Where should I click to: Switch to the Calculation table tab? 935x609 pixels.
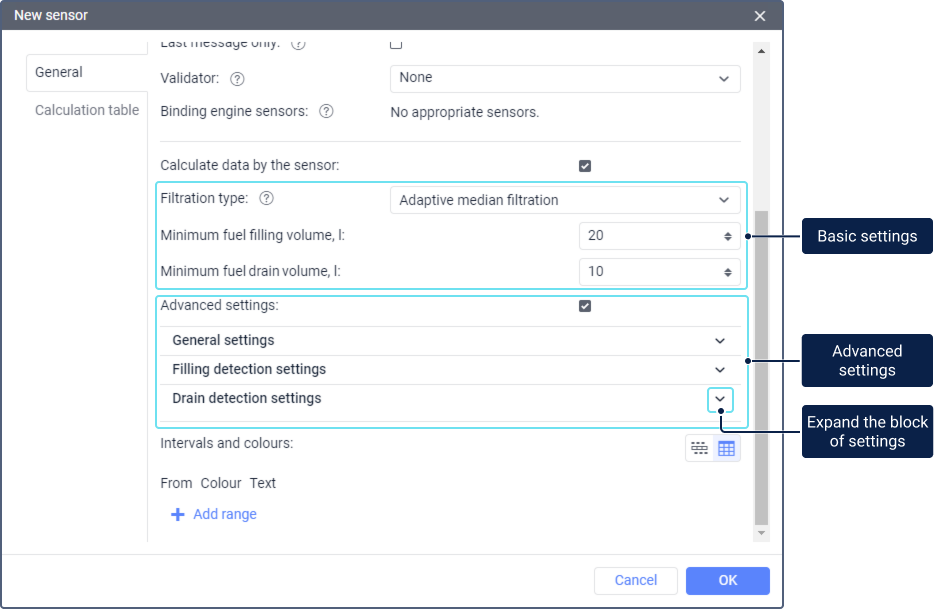pyautogui.click(x=87, y=110)
